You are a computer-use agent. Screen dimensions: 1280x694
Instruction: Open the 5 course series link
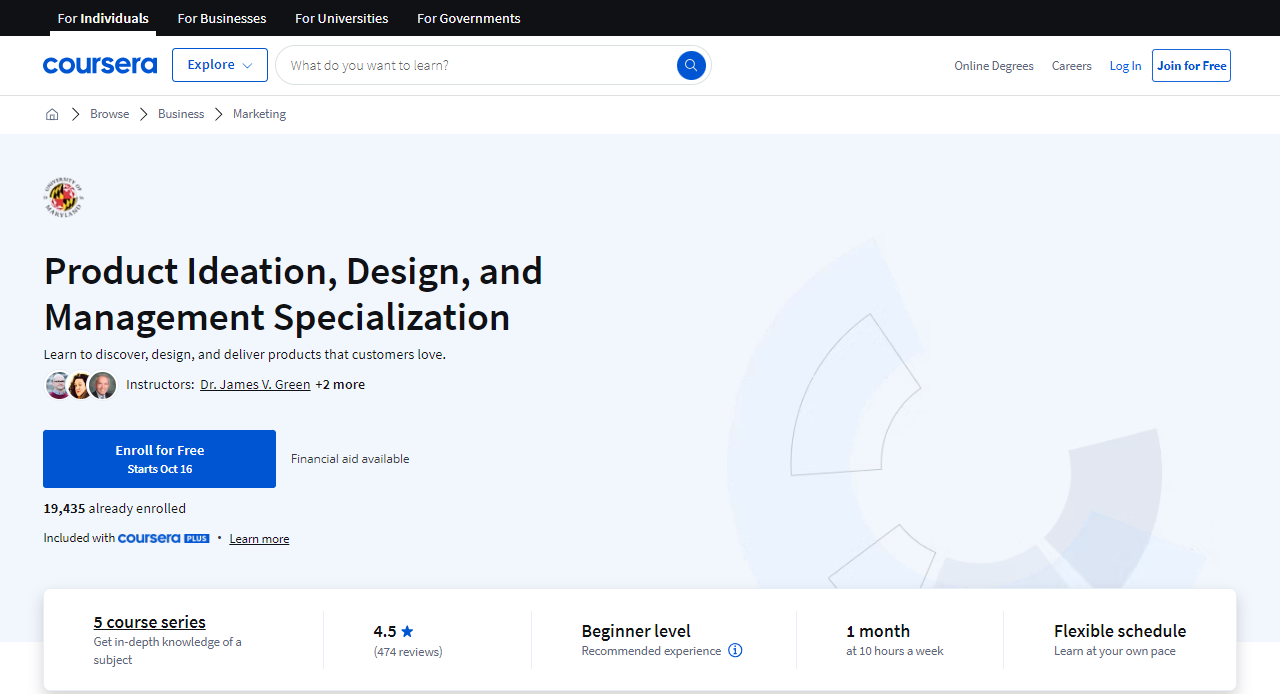150,622
